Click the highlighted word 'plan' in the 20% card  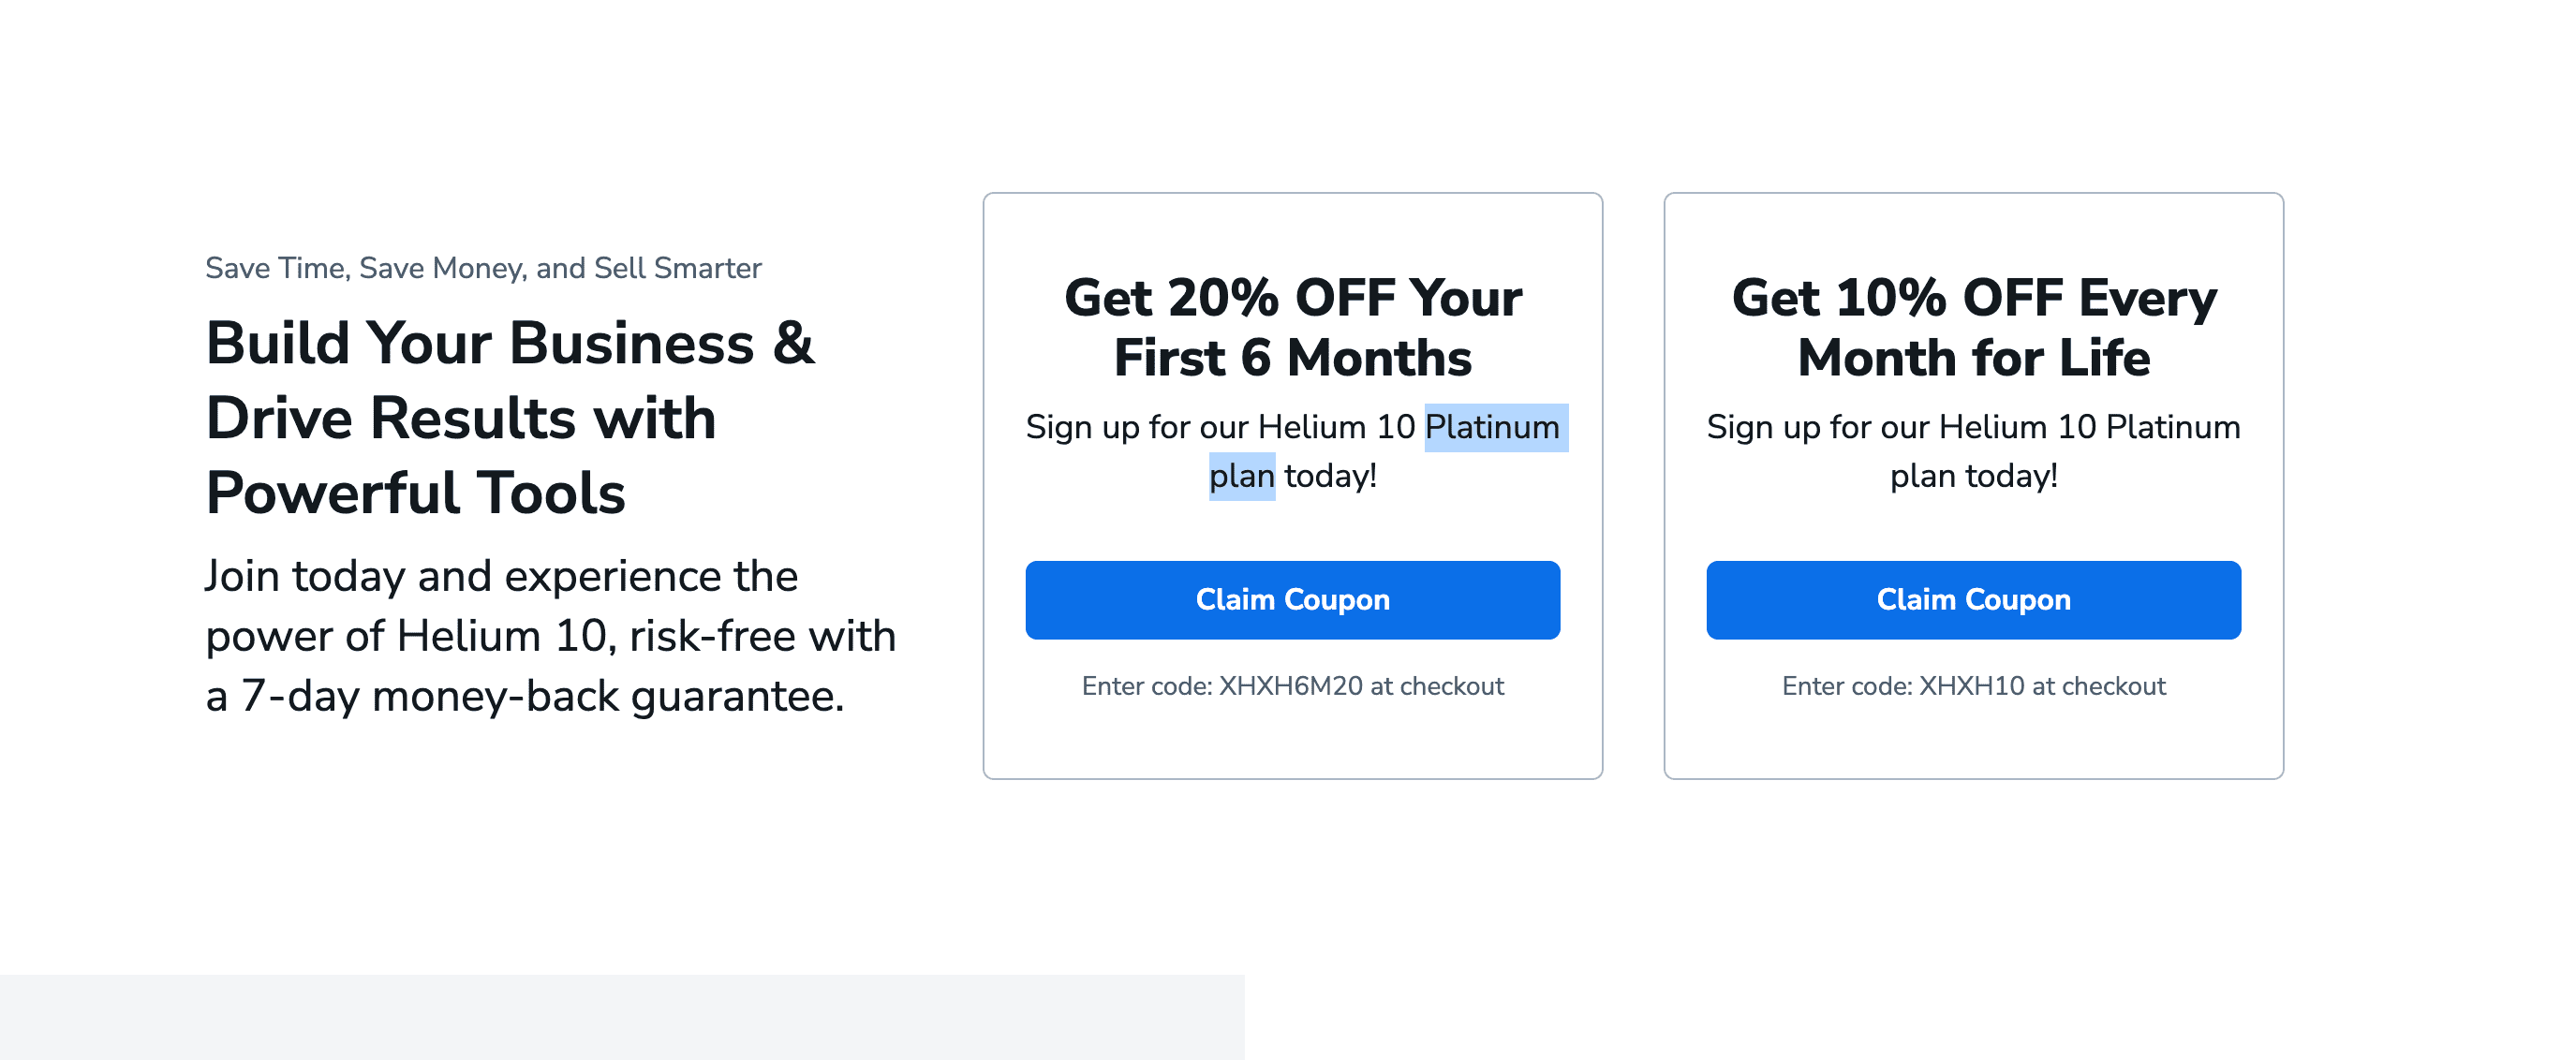point(1242,476)
